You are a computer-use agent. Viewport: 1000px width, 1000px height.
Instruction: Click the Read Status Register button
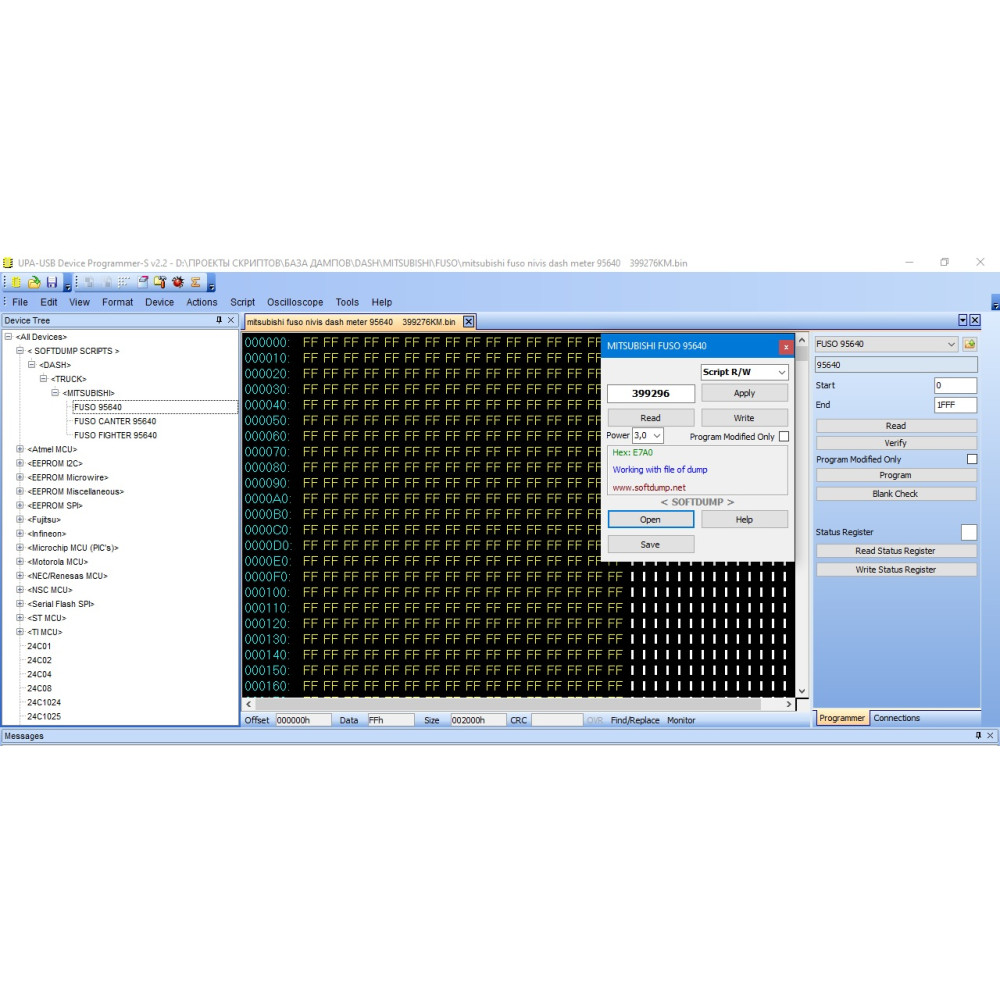click(x=895, y=550)
